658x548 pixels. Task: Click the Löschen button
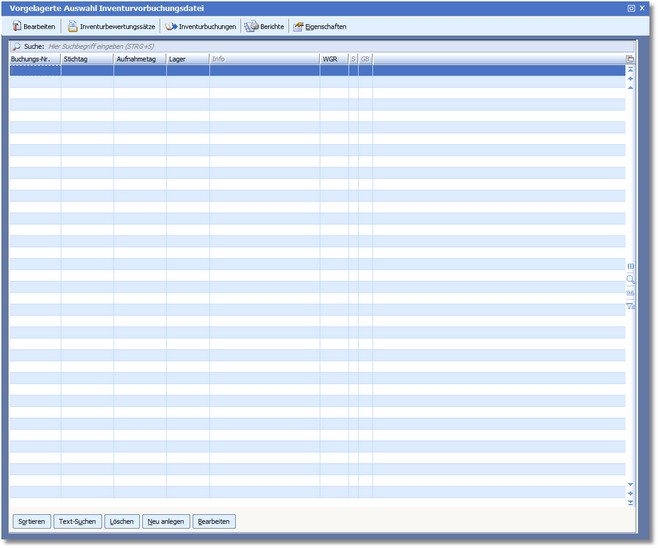122,521
